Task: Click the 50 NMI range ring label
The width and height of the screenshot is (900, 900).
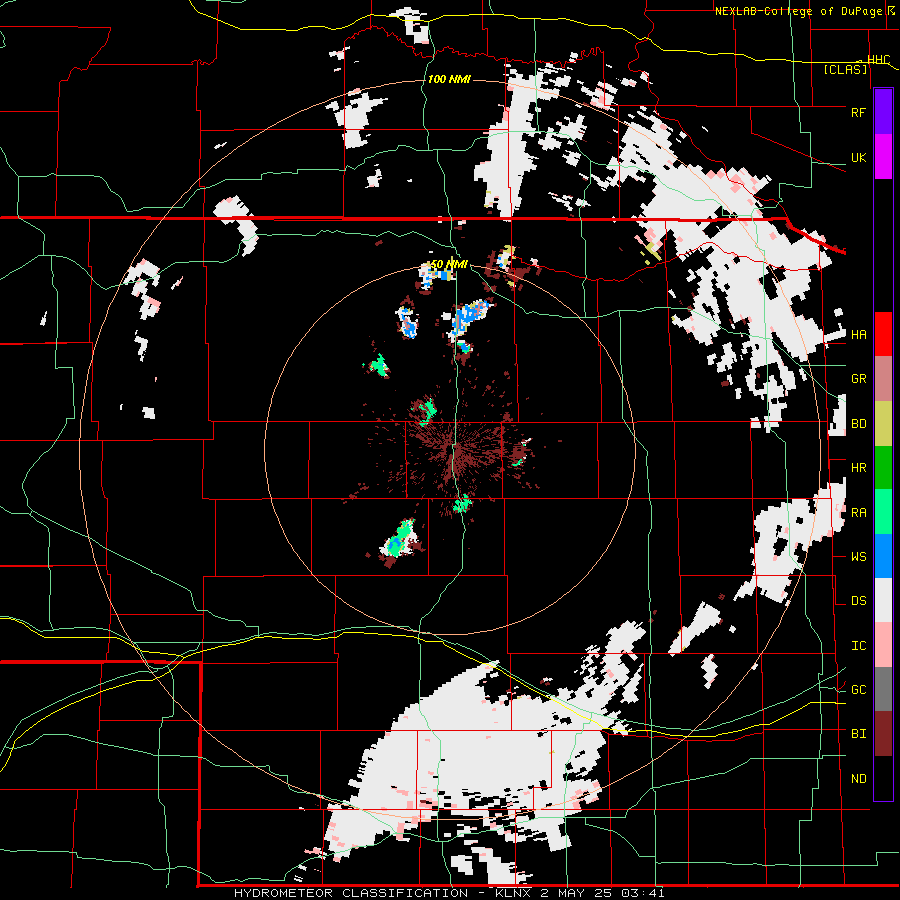Action: [449, 264]
